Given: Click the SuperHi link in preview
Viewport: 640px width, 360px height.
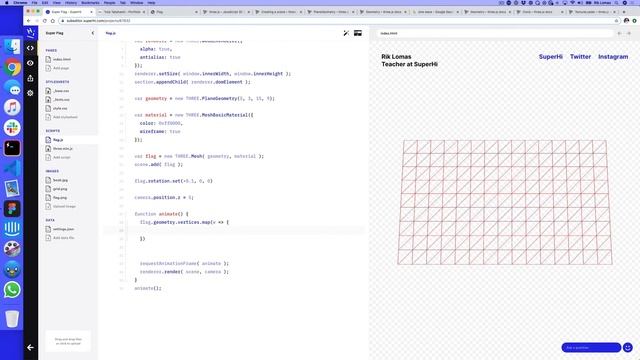Looking at the screenshot, I should tap(551, 57).
